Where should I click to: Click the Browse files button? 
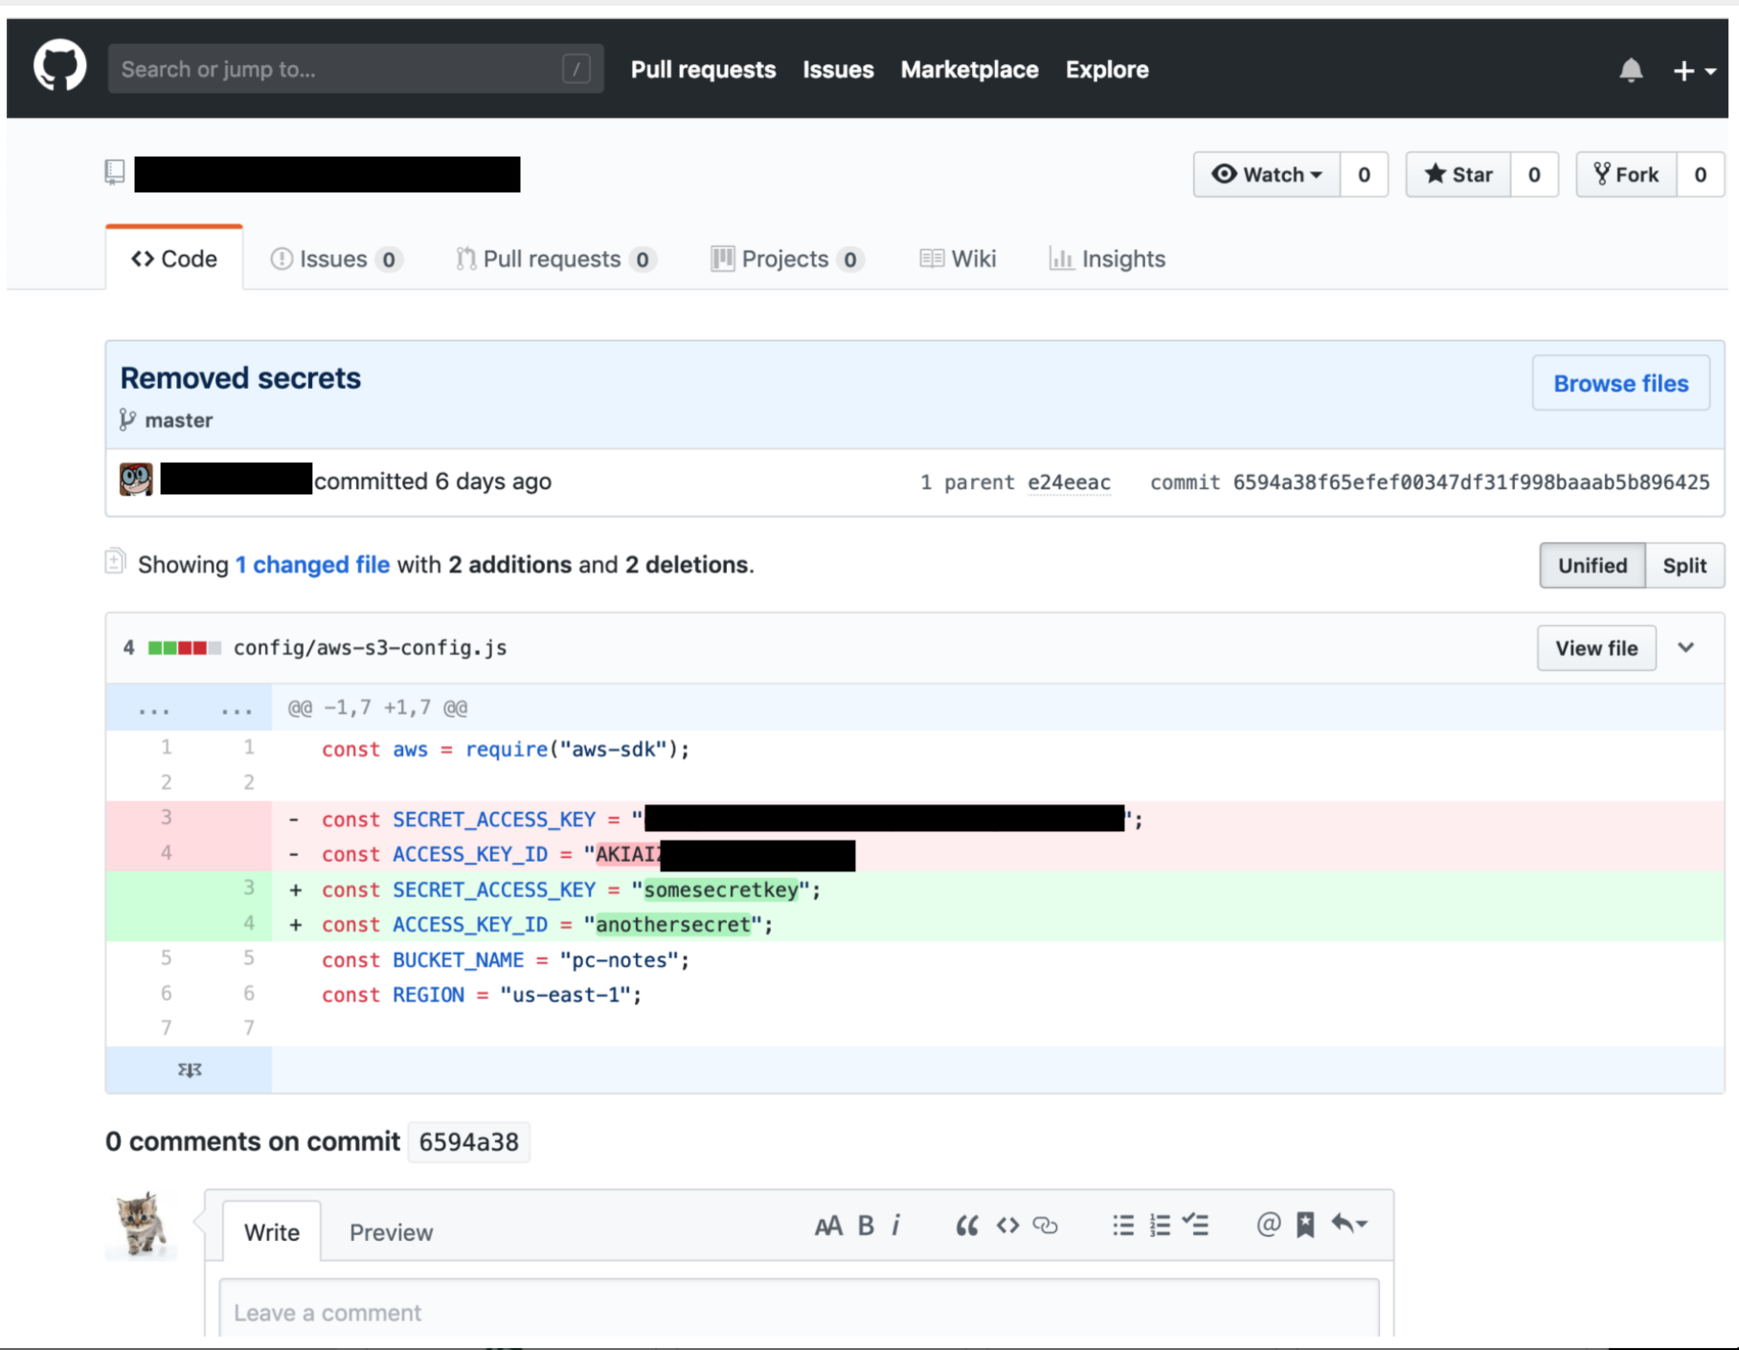(1620, 384)
